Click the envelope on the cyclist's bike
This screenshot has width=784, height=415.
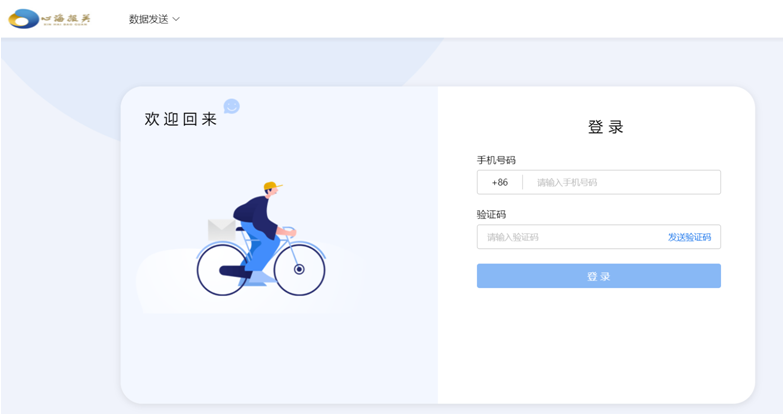[x=220, y=229]
